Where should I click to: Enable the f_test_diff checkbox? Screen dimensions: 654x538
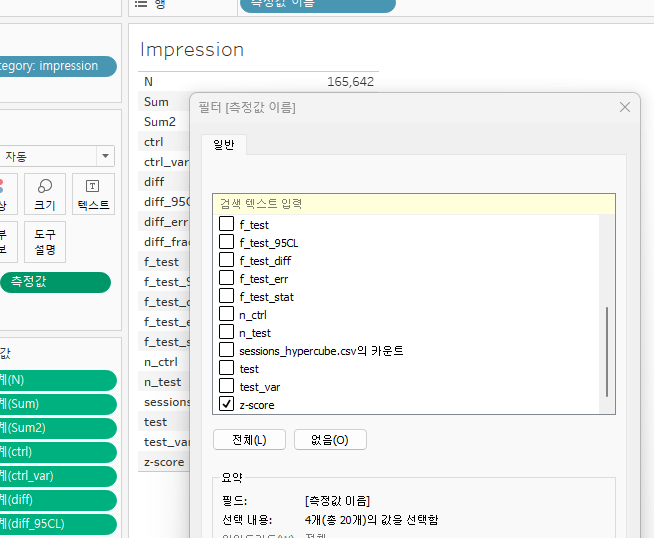coord(226,259)
